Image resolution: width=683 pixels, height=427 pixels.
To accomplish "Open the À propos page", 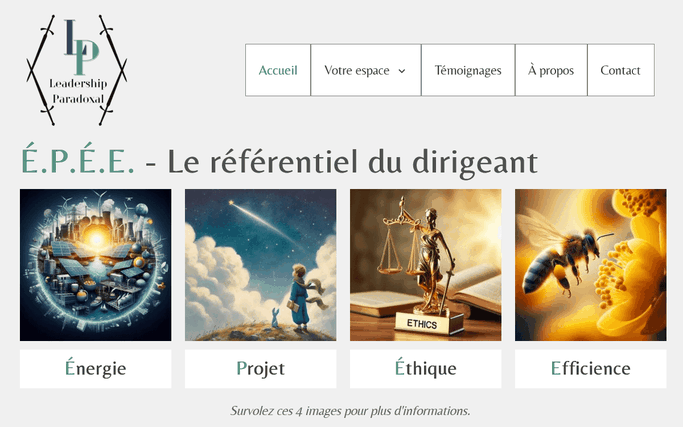I will click(551, 70).
